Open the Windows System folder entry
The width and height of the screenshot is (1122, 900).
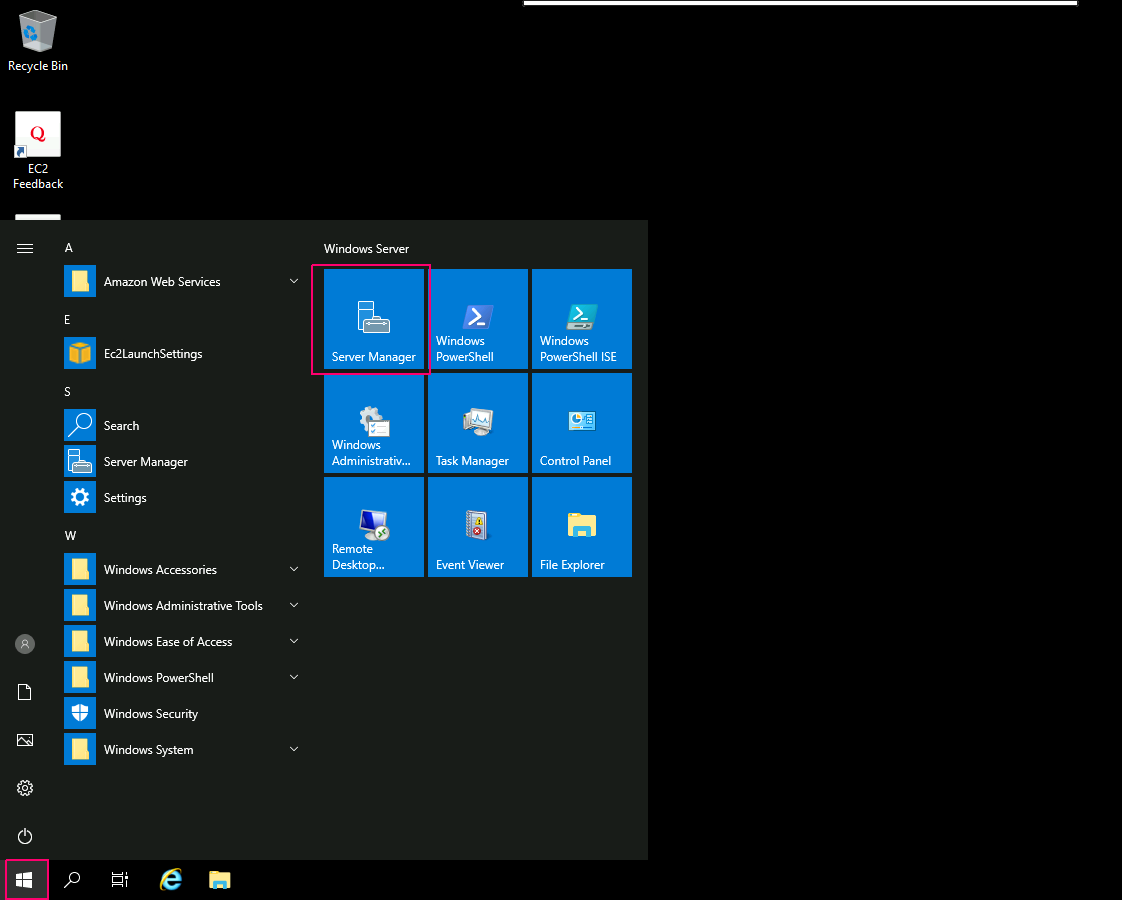pyautogui.click(x=182, y=750)
